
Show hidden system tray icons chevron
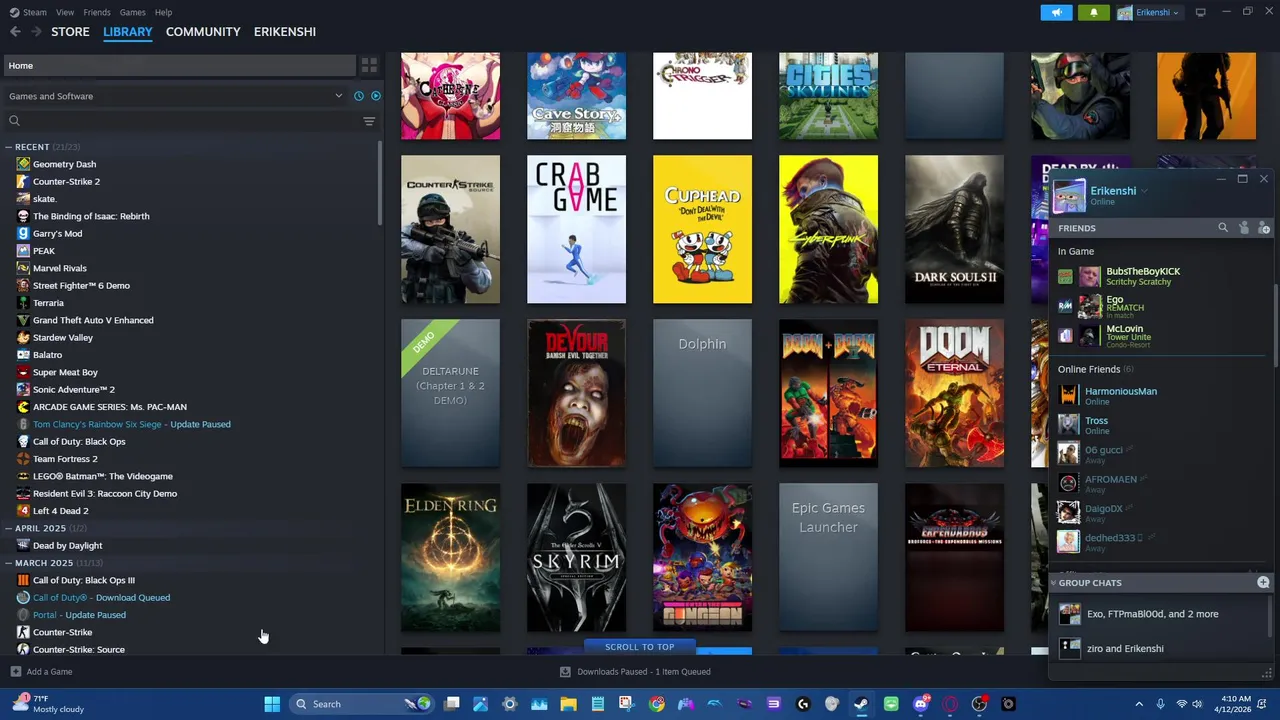(x=1139, y=704)
